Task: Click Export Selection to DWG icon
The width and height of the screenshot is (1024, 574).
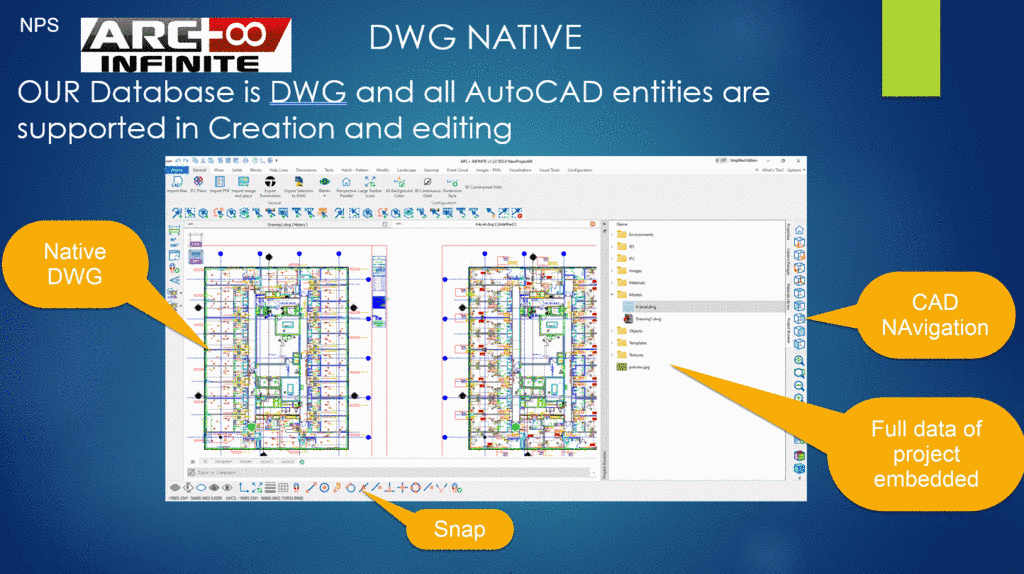Action: point(299,186)
